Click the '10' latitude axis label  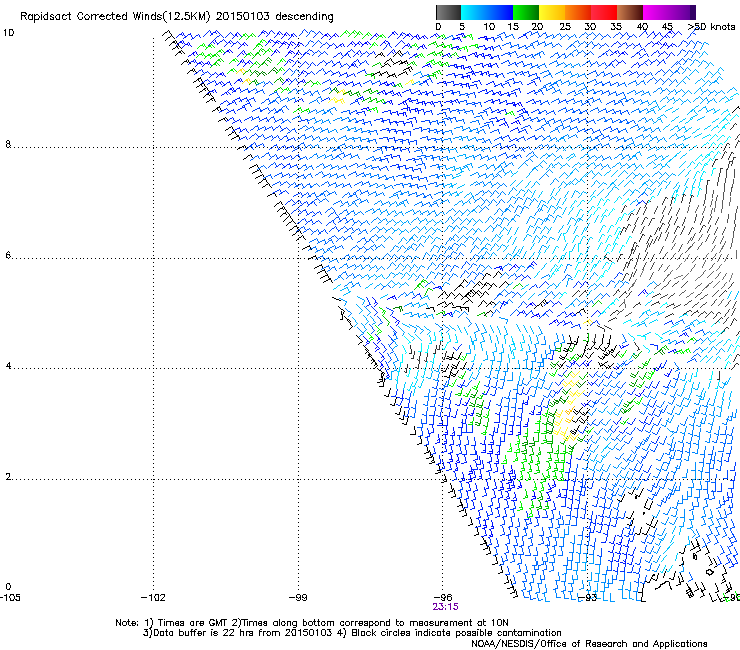tap(8, 33)
